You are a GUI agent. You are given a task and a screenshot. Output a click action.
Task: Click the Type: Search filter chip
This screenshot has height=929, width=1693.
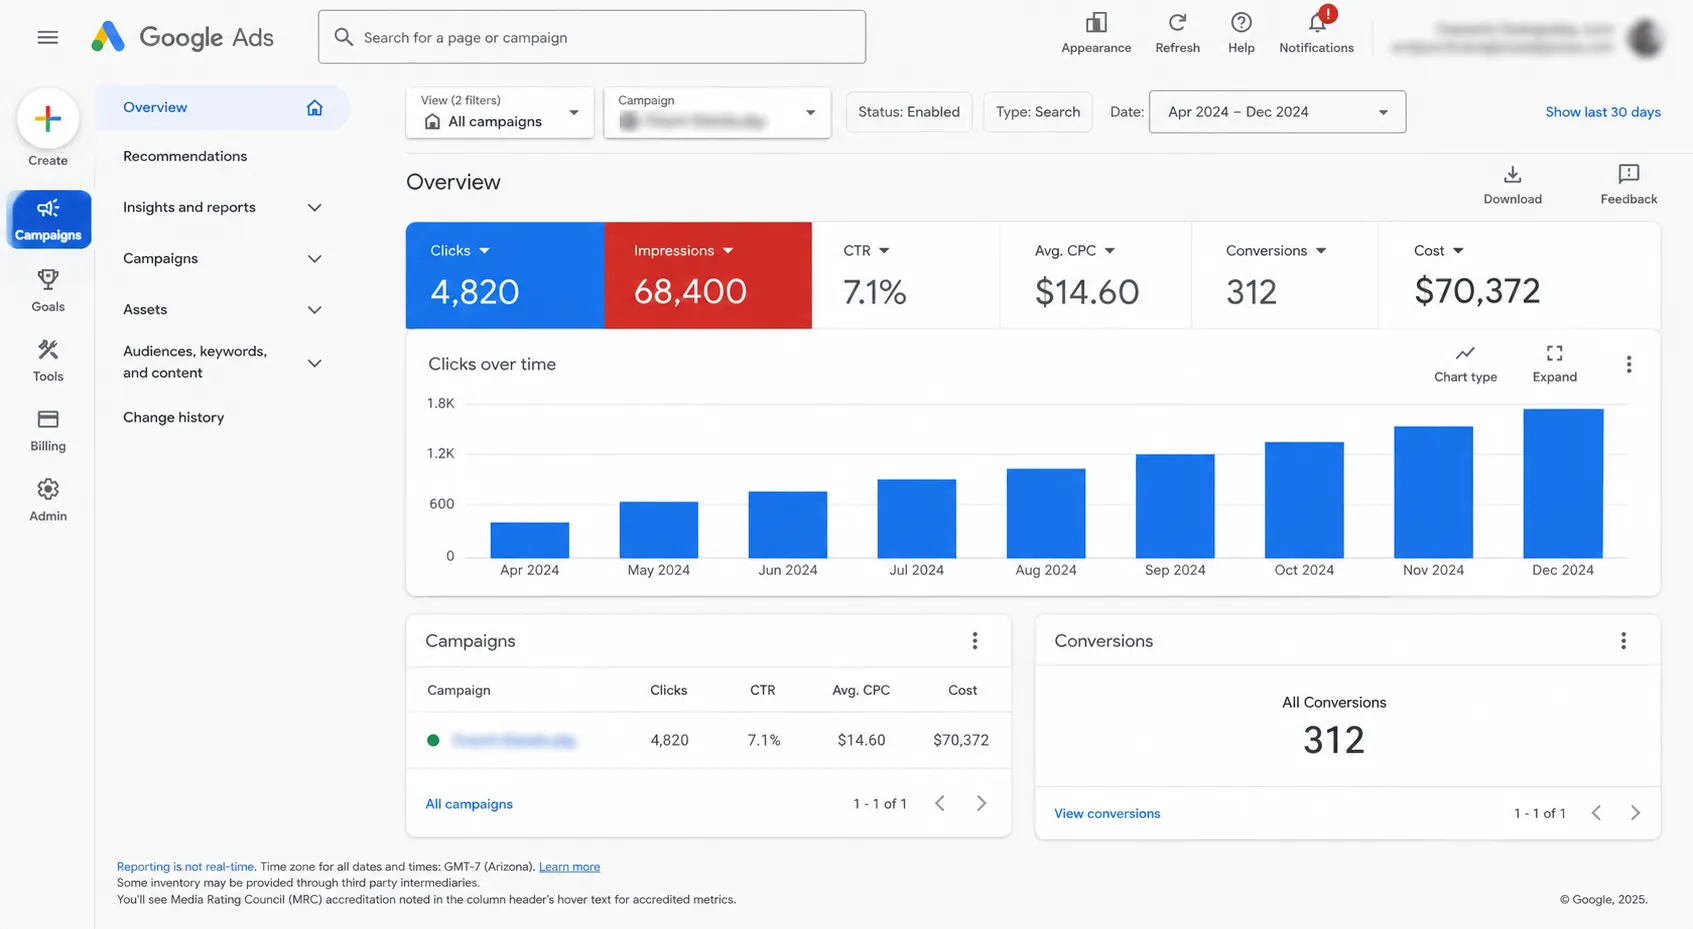coord(1037,112)
